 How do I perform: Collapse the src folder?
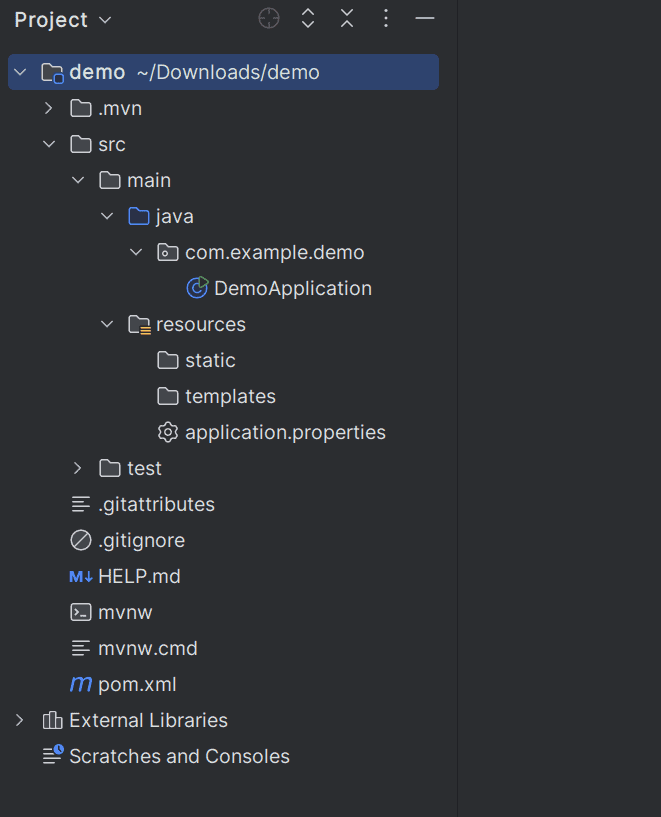(48, 144)
